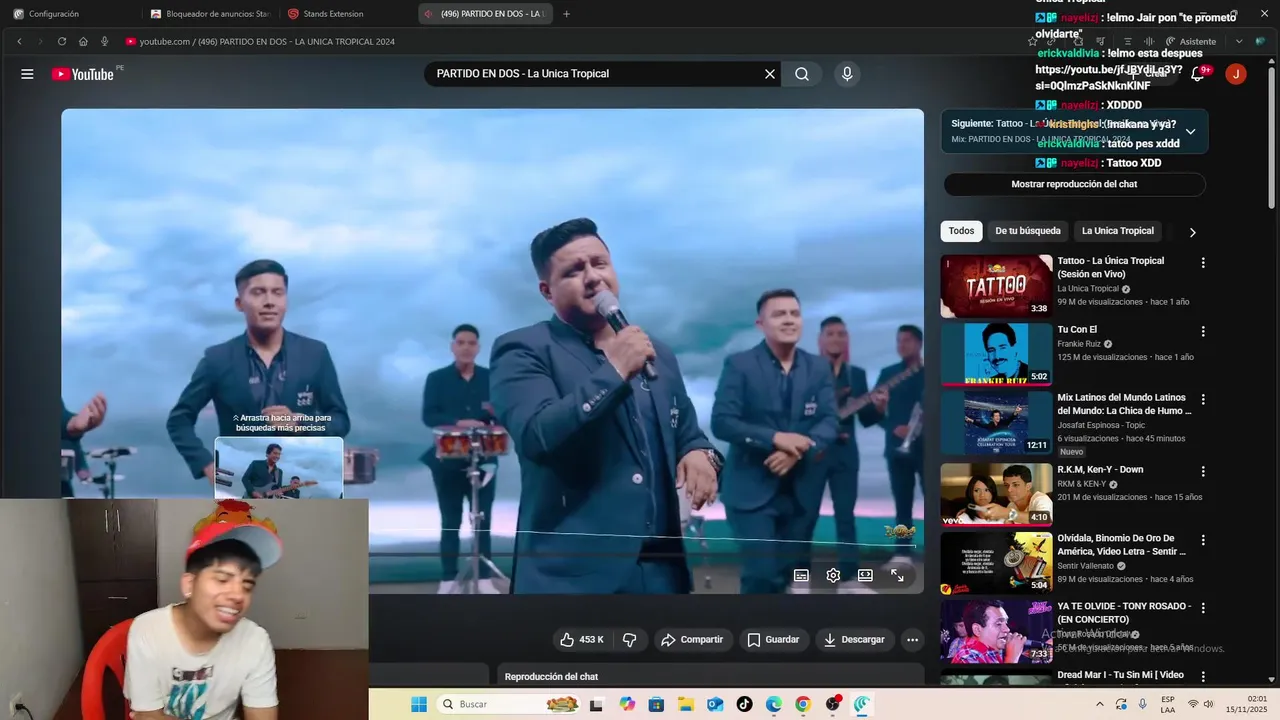Viewport: 1280px width, 720px height.
Task: Select the De tu búsqueda chip
Action: point(1027,231)
